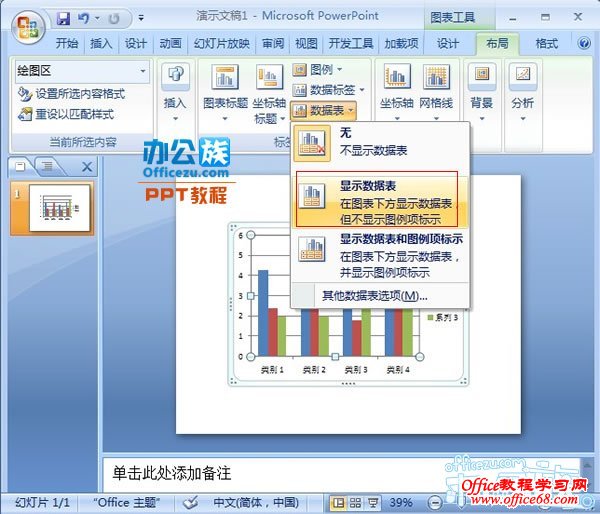Screen dimensions: 600x514
Task: Switch to chart tools 格式 tab
Action: click(x=546, y=43)
